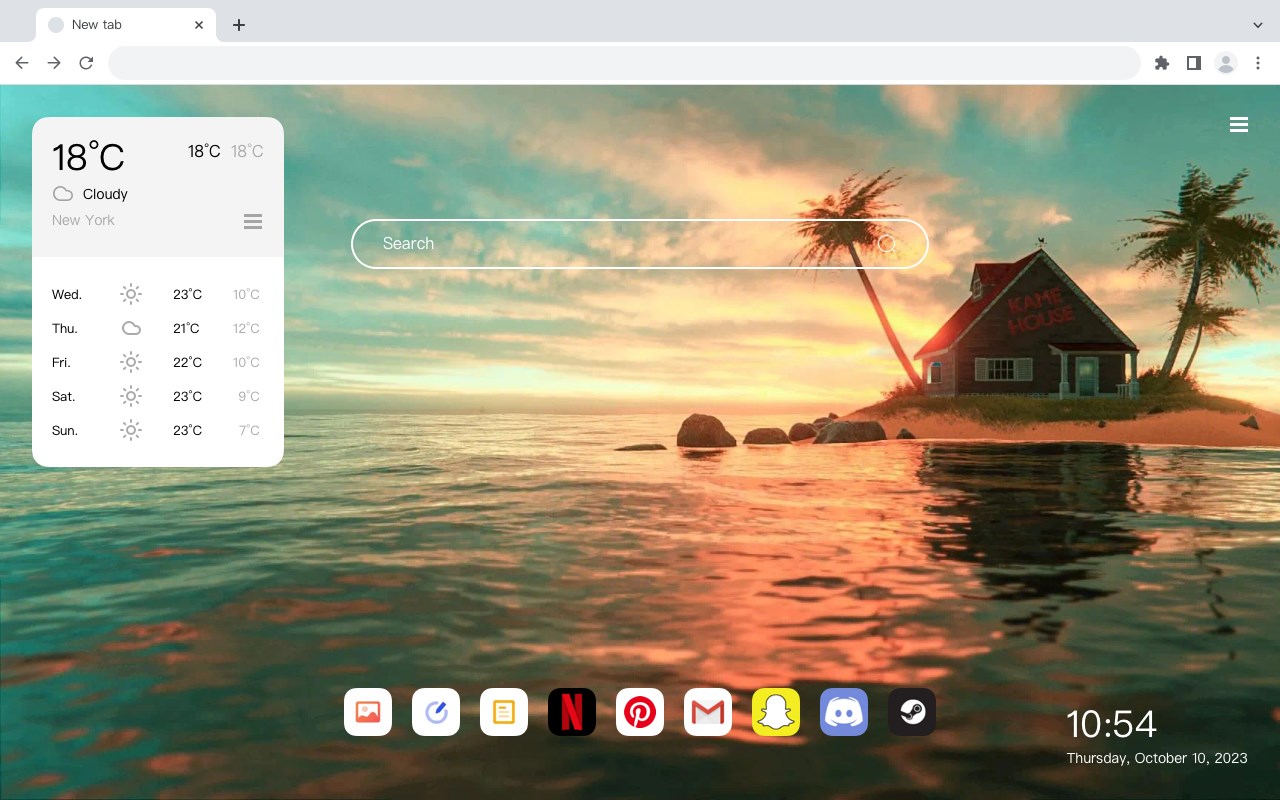
Task: Open the page hamburger menu at top right
Action: click(1239, 125)
